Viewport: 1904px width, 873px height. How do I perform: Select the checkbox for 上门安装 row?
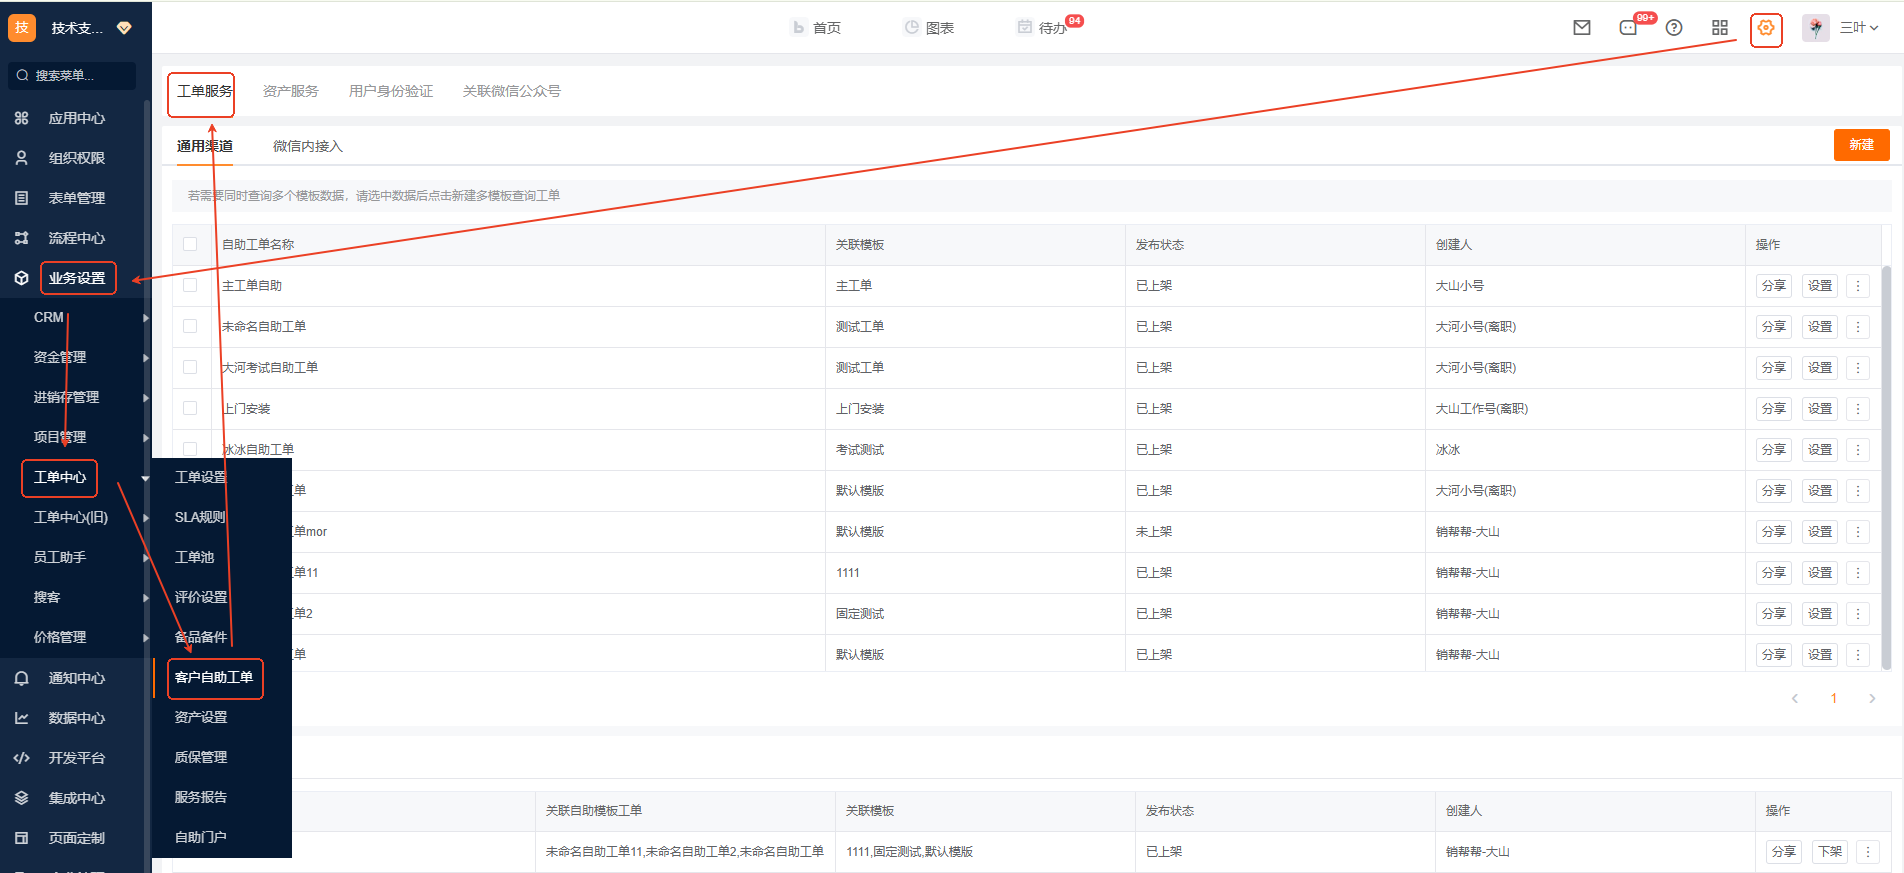coord(190,408)
